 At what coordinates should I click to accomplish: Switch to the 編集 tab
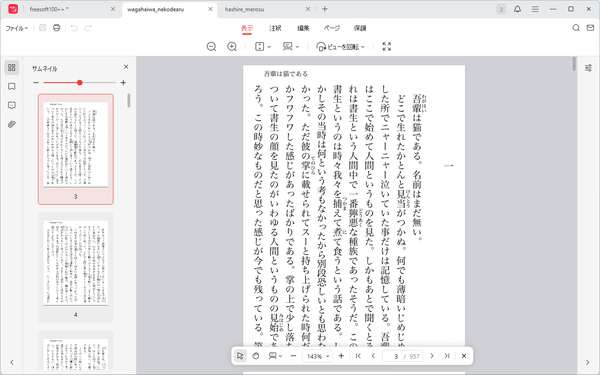[303, 28]
